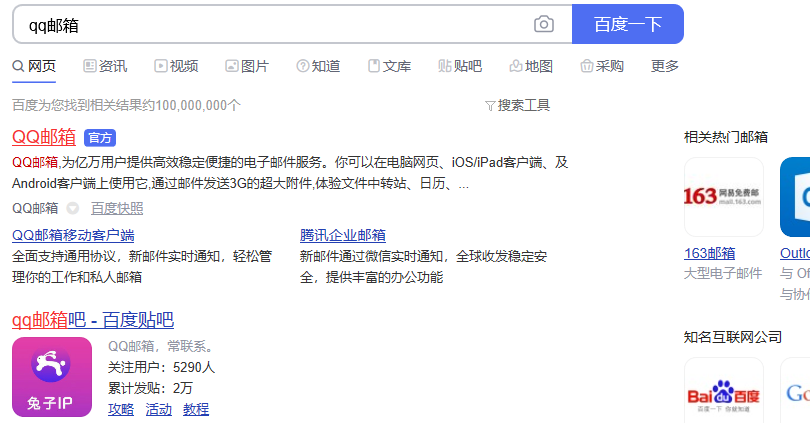The width and height of the screenshot is (810, 423).
Task: Click the text 累计发贴：2万
Action: (x=150, y=388)
